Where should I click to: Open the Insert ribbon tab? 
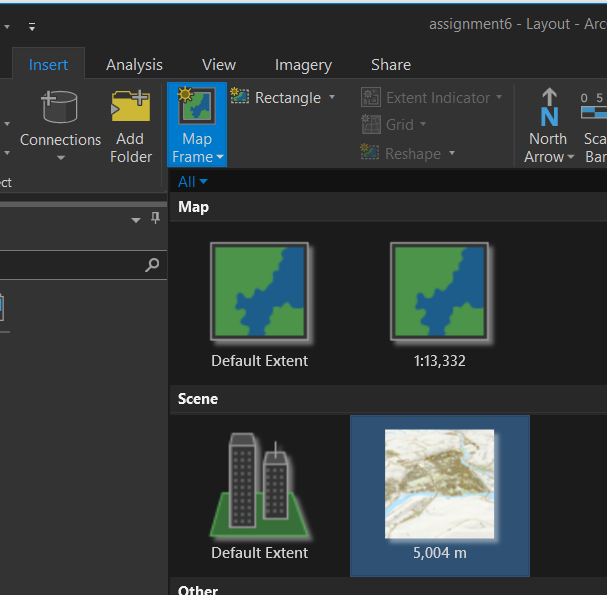pos(48,65)
